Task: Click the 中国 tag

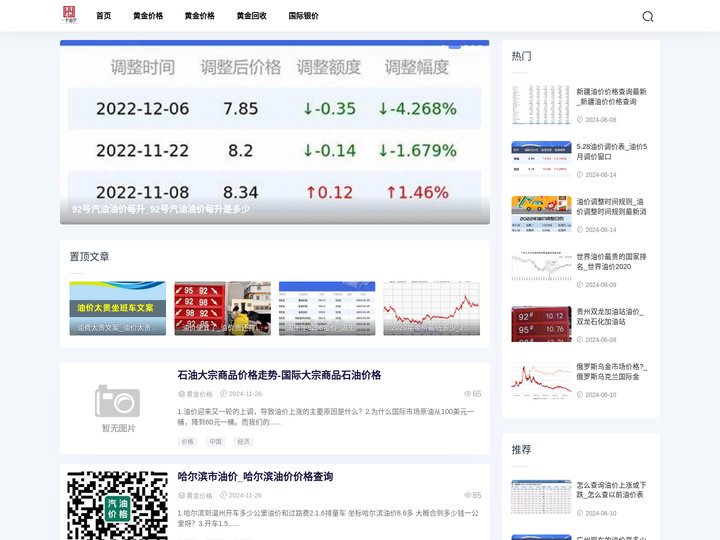Action: (x=215, y=442)
